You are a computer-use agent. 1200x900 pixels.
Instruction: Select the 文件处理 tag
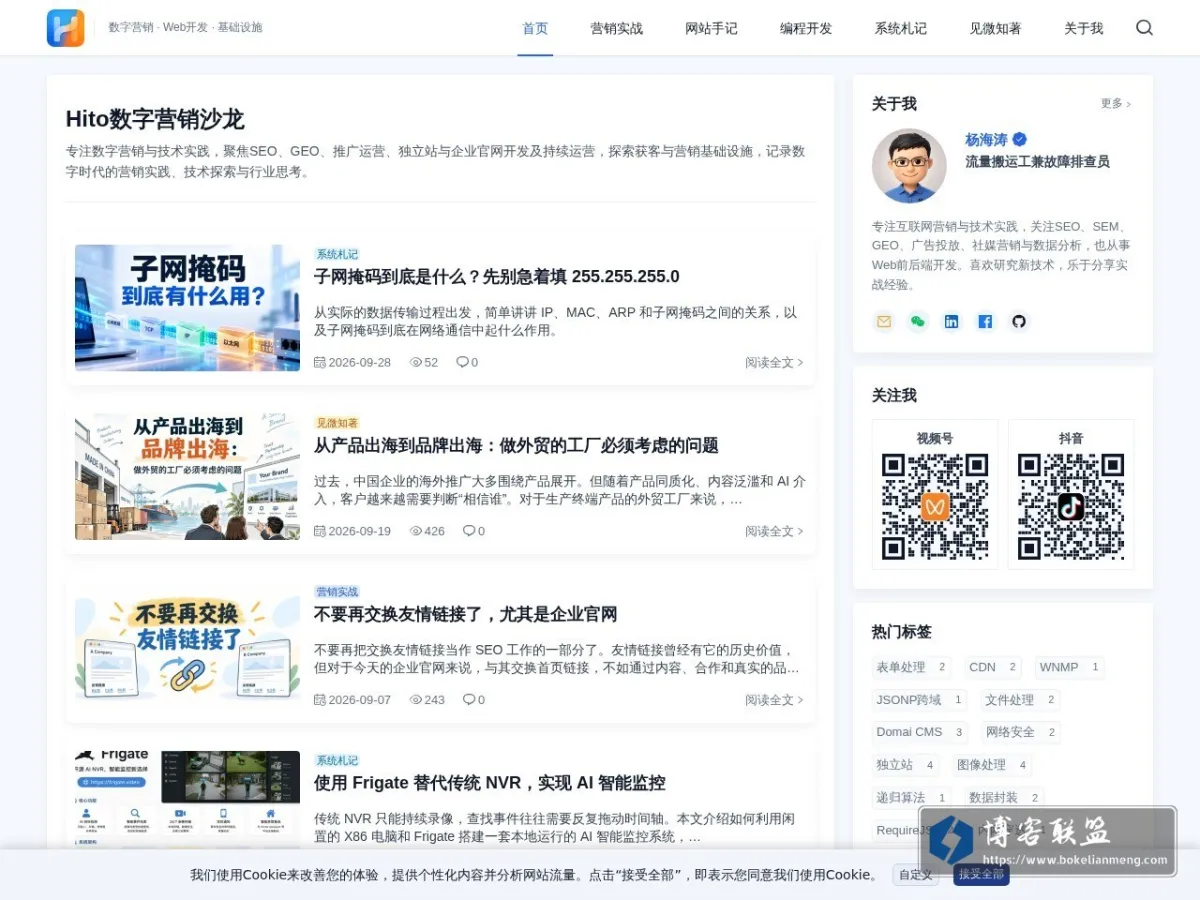coord(1020,700)
